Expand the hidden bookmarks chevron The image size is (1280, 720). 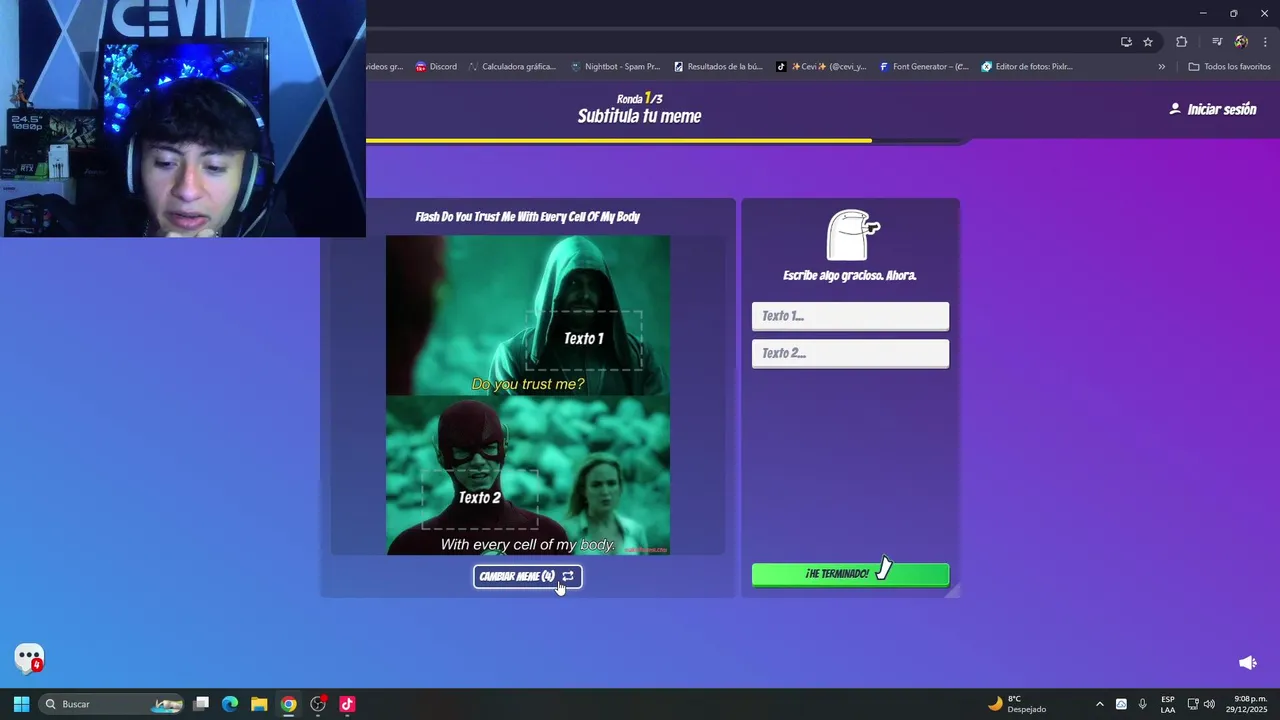pyautogui.click(x=1161, y=67)
